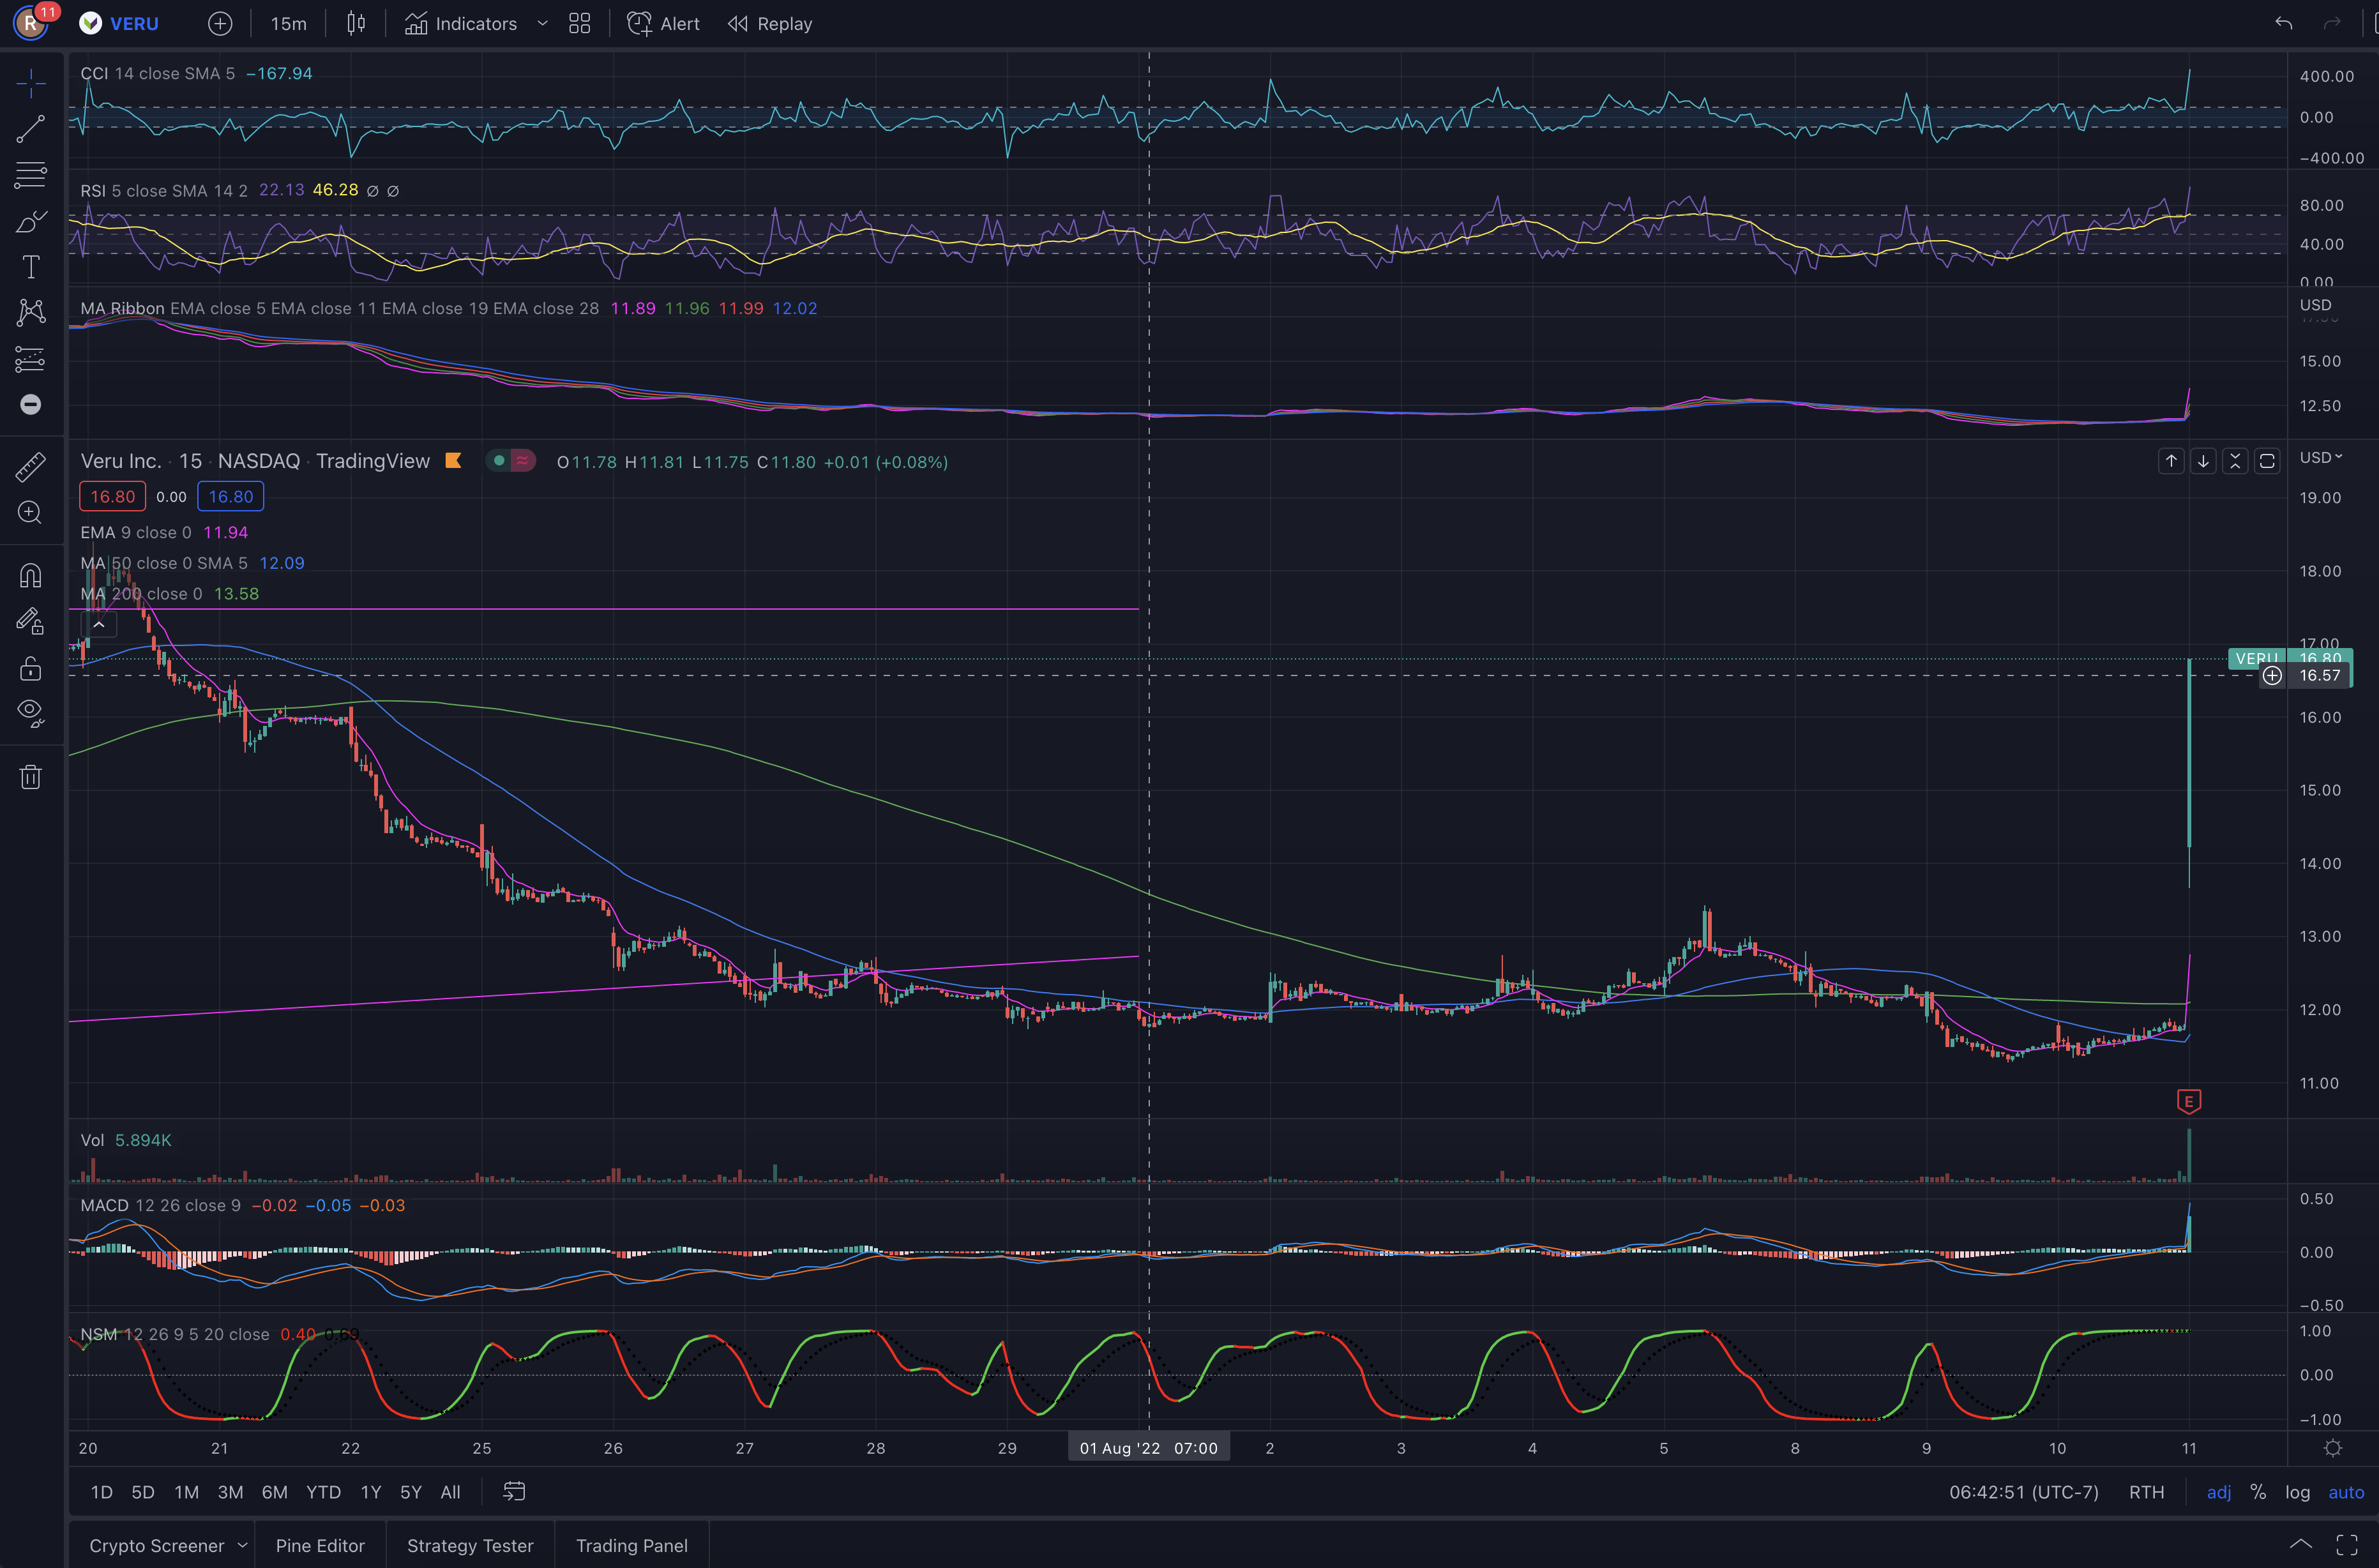The image size is (2379, 1568).
Task: Open the Pine Editor tab
Action: coord(320,1546)
